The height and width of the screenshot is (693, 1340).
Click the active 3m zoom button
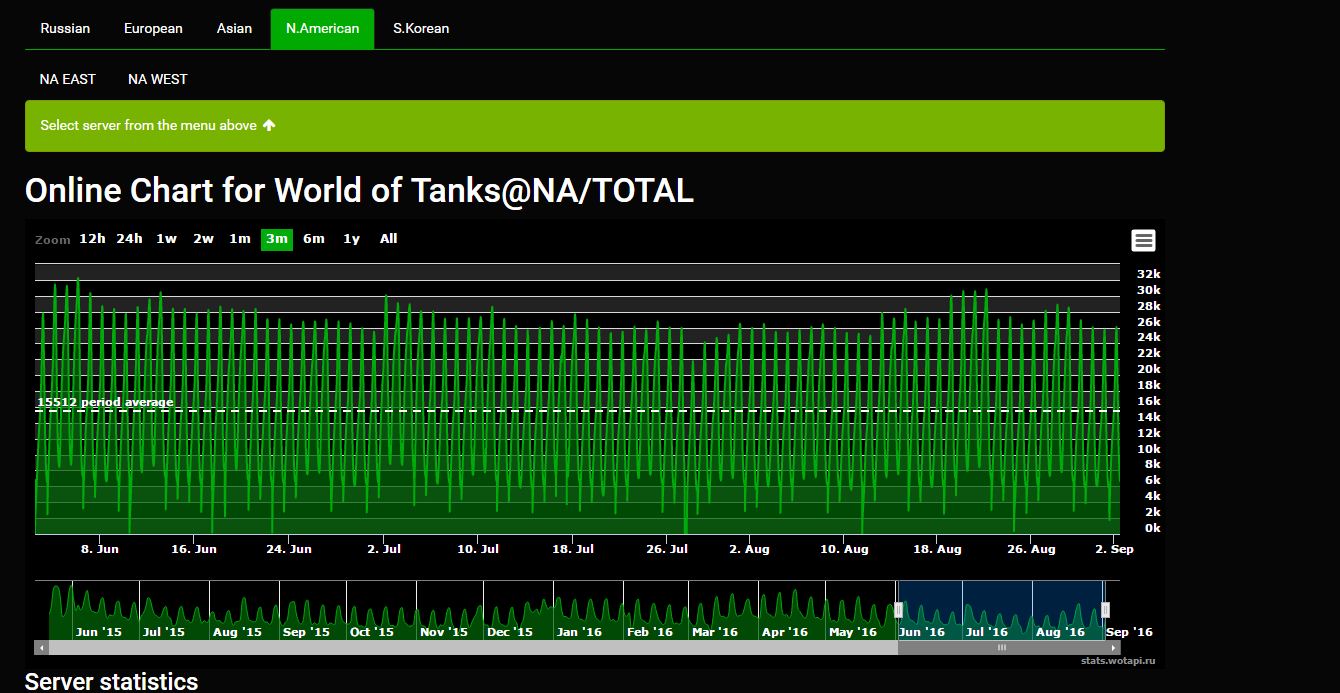(x=277, y=239)
